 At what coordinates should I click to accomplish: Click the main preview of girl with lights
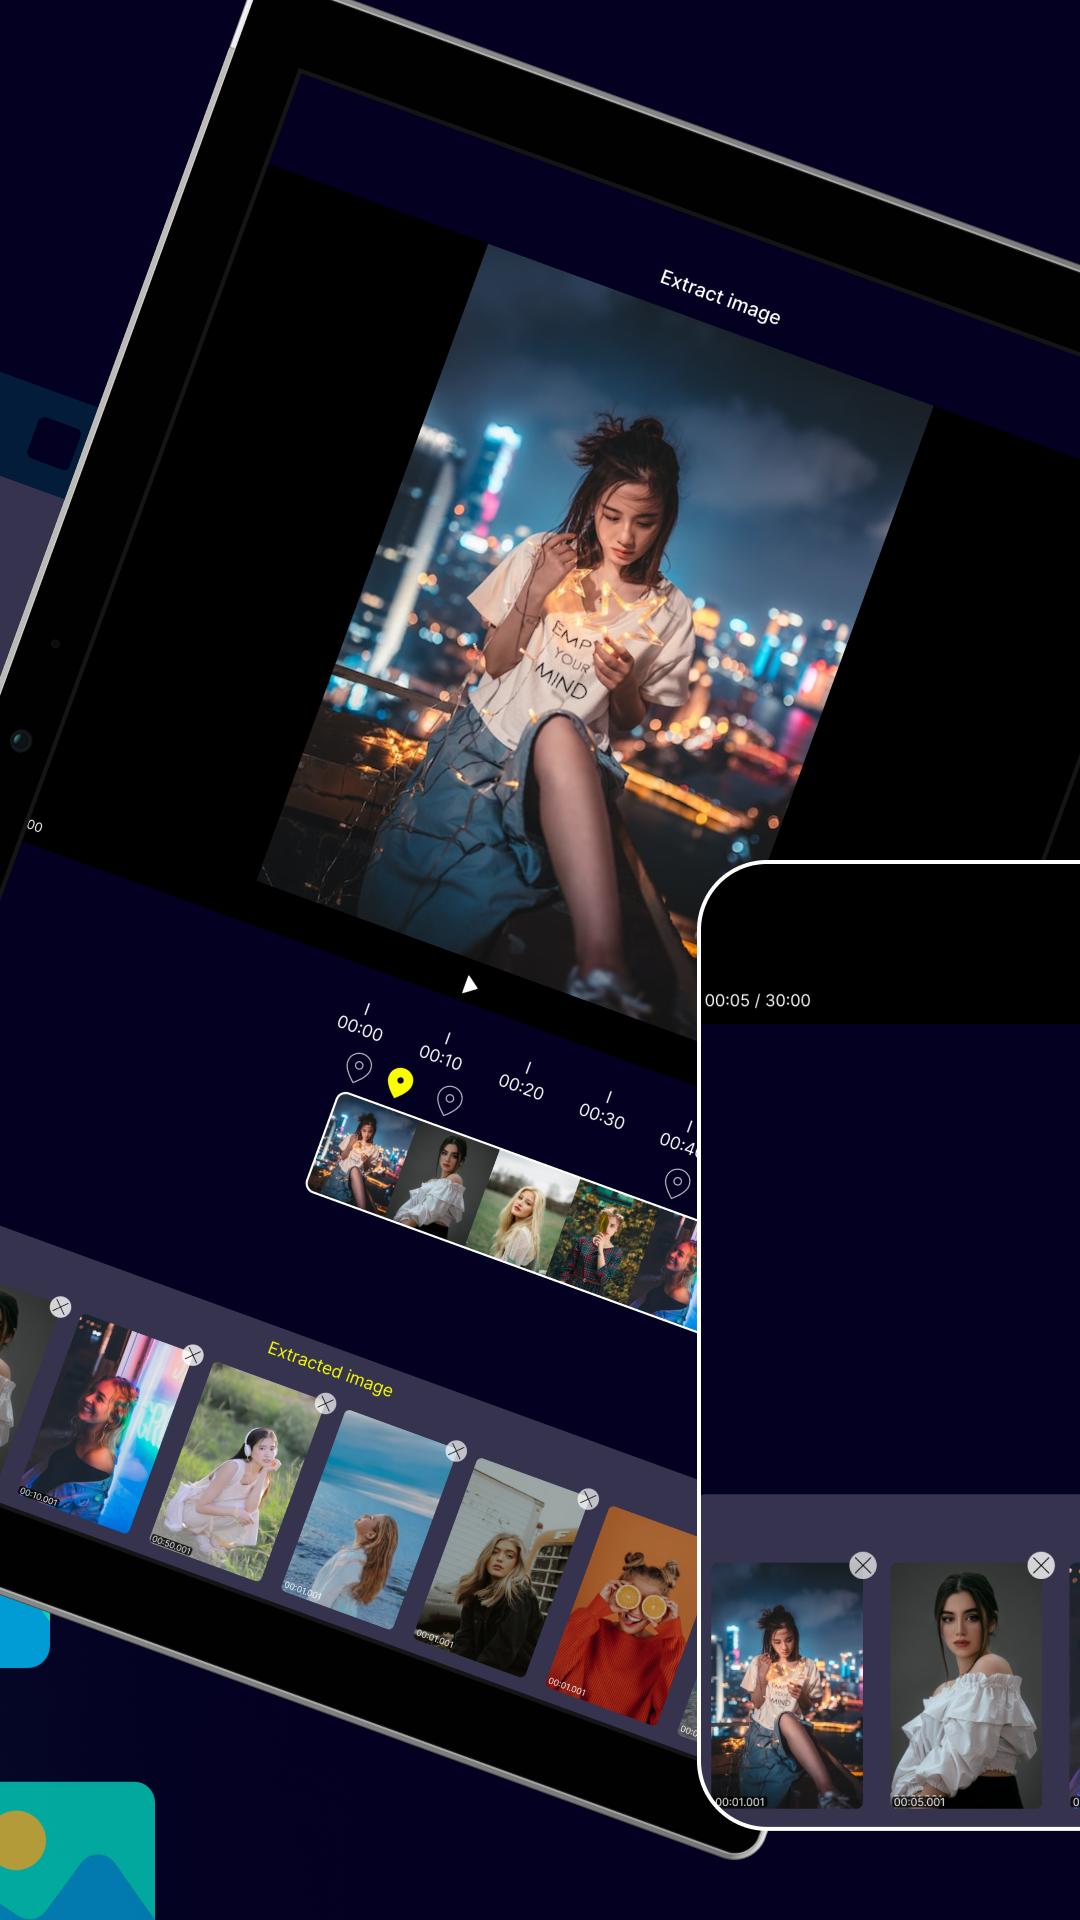click(x=596, y=640)
